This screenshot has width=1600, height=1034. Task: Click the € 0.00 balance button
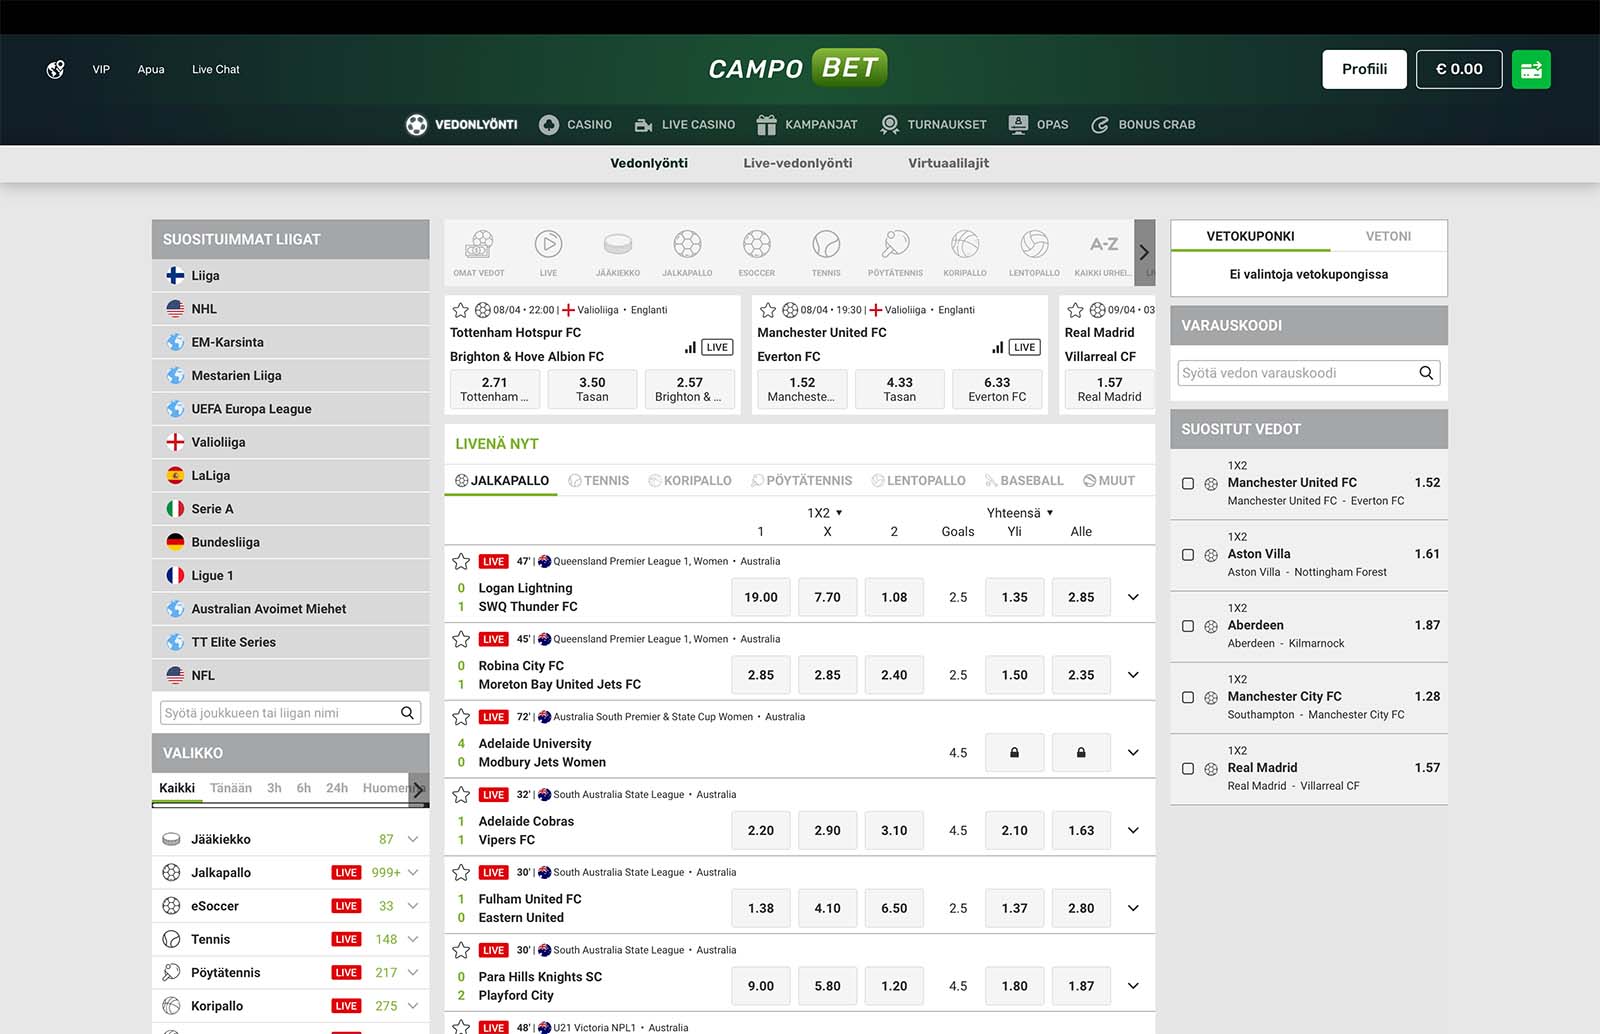pyautogui.click(x=1459, y=69)
